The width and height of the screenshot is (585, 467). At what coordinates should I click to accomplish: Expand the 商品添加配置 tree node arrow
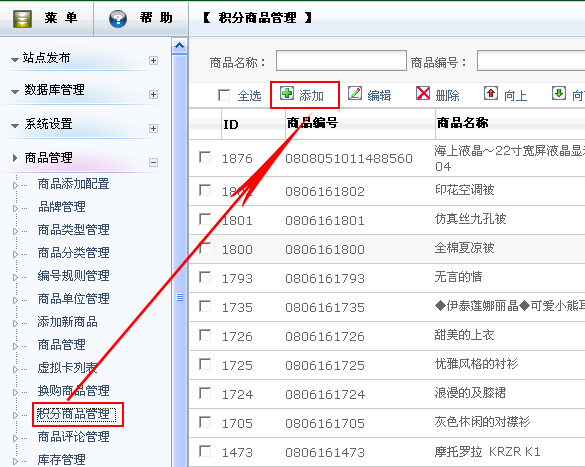(15, 185)
